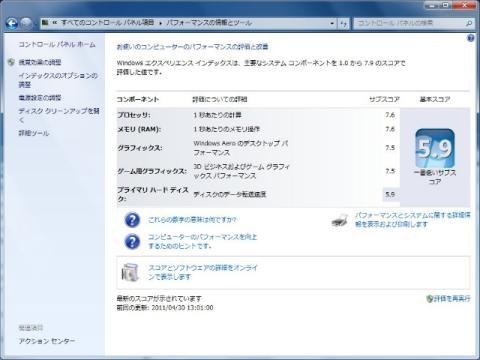The width and height of the screenshot is (480, 360).
Task: Click ディスクのデータ転送速度 description
Action: tap(230, 194)
